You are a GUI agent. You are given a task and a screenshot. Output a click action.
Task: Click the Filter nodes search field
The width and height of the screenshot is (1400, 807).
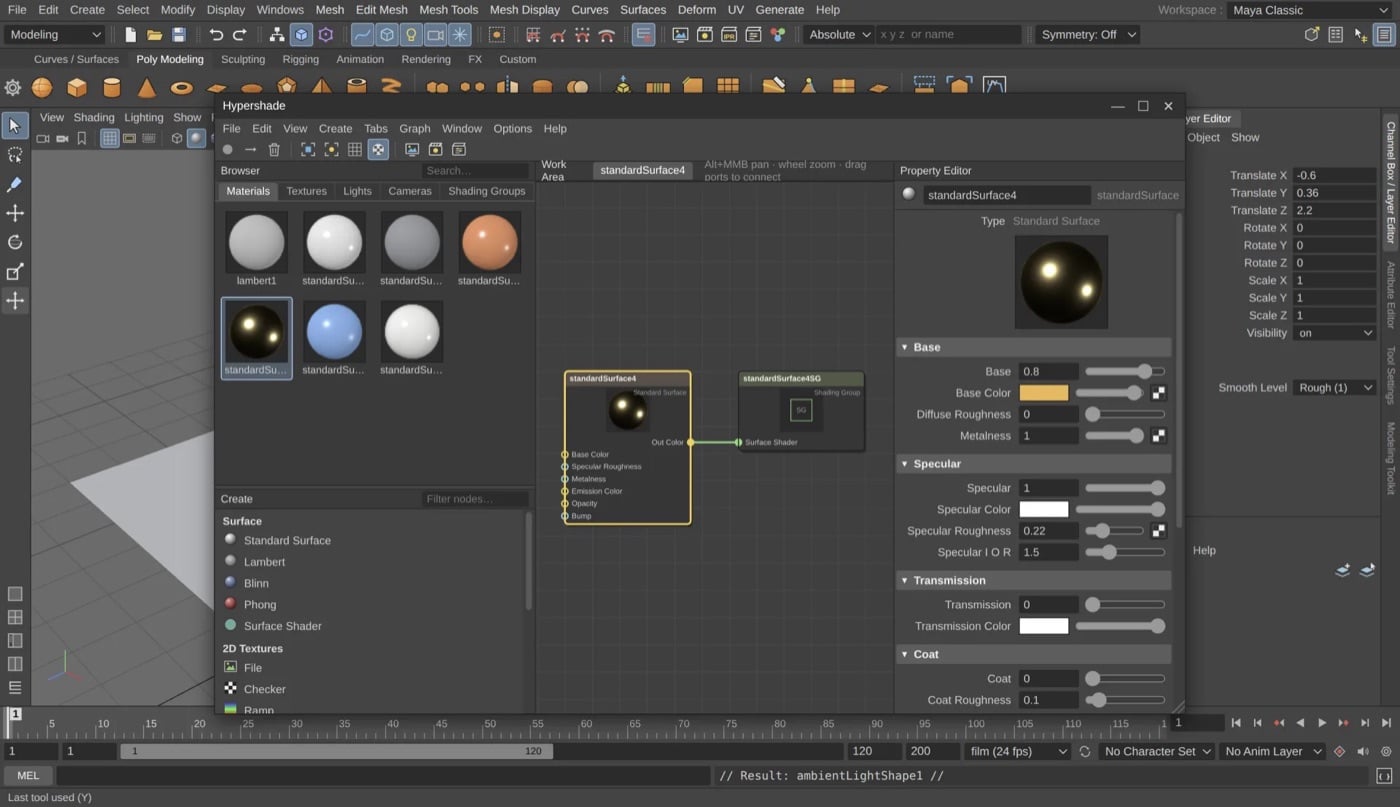(x=475, y=499)
